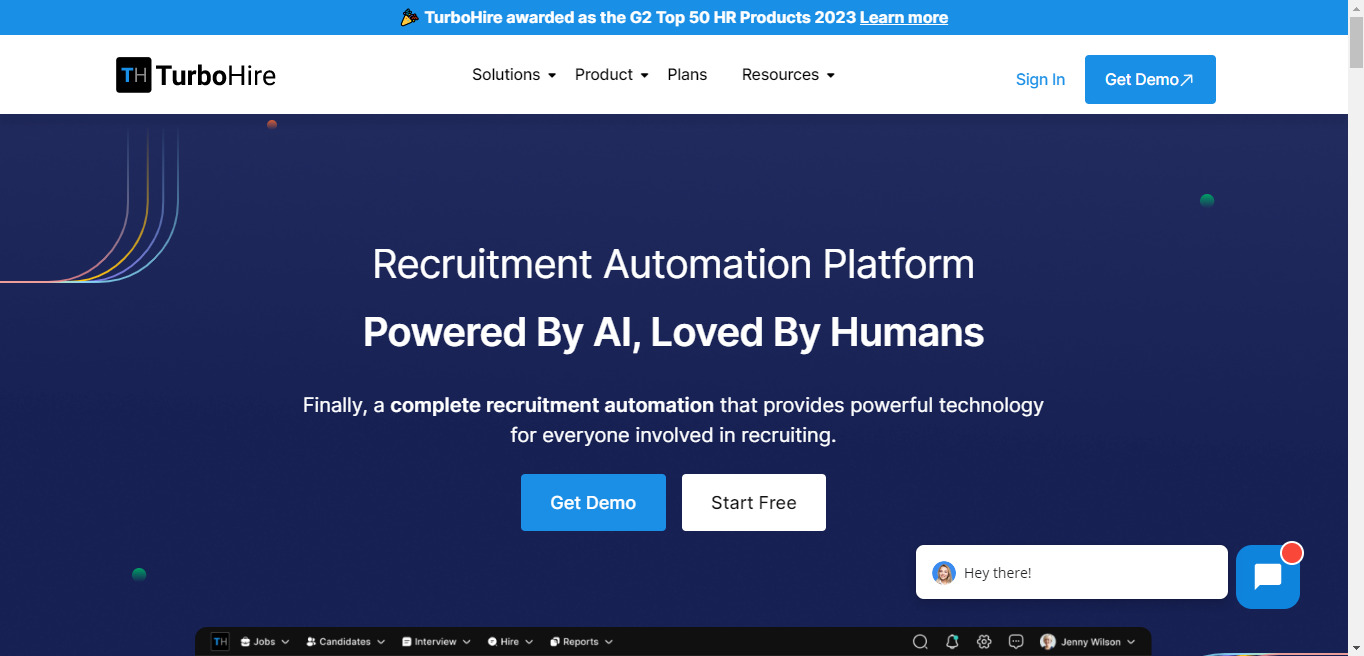Viewport: 1364px width, 656px height.
Task: Click the Hey there! chat message popup
Action: (x=1071, y=572)
